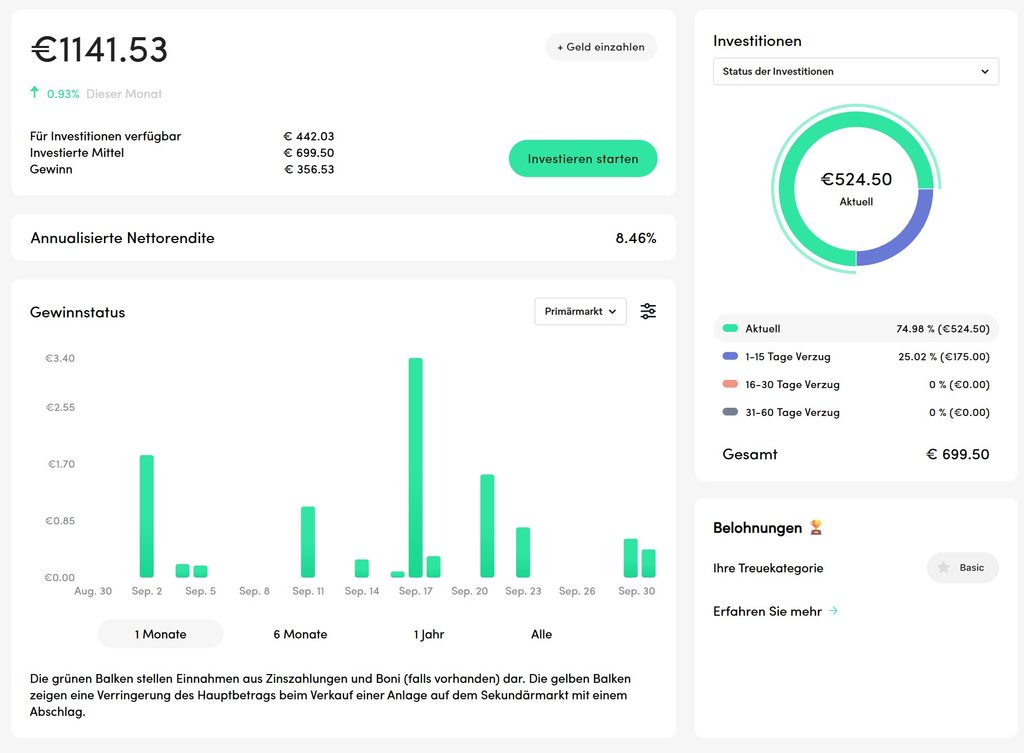Select the 16-30 Tage Verzug legend row
Viewport: 1024px width, 753px height.
(x=856, y=384)
